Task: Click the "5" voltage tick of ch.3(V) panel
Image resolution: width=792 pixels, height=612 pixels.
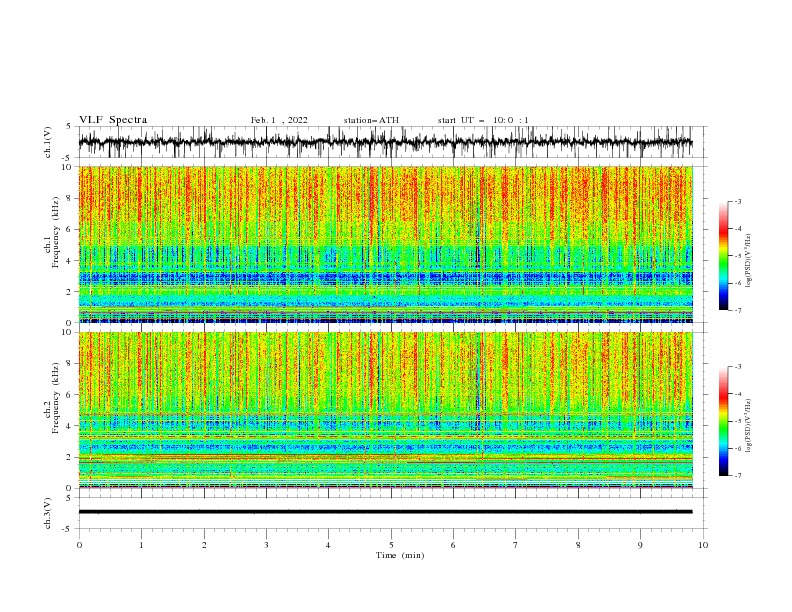Action: 70,498
